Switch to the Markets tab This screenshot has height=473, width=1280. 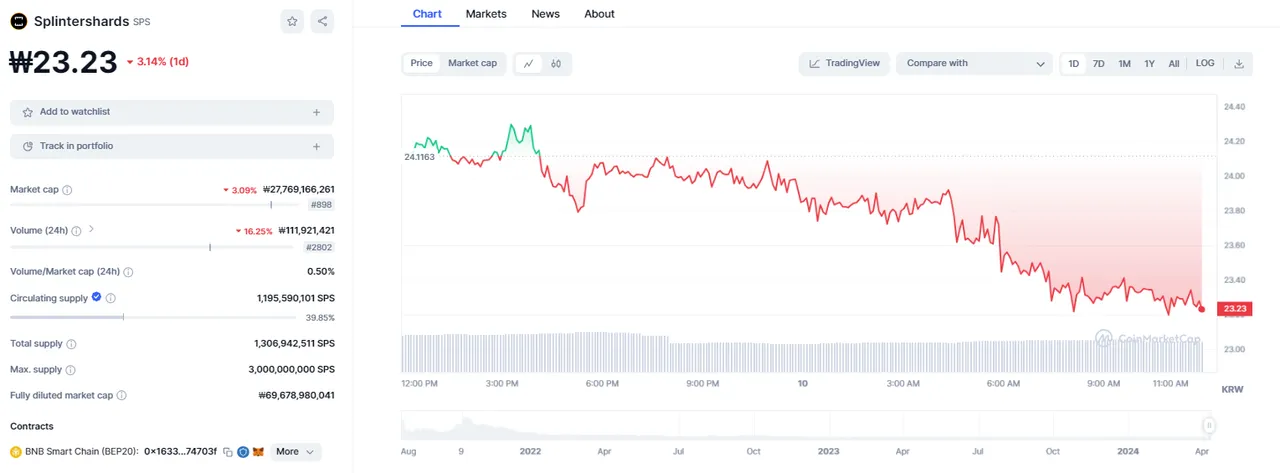pos(486,14)
